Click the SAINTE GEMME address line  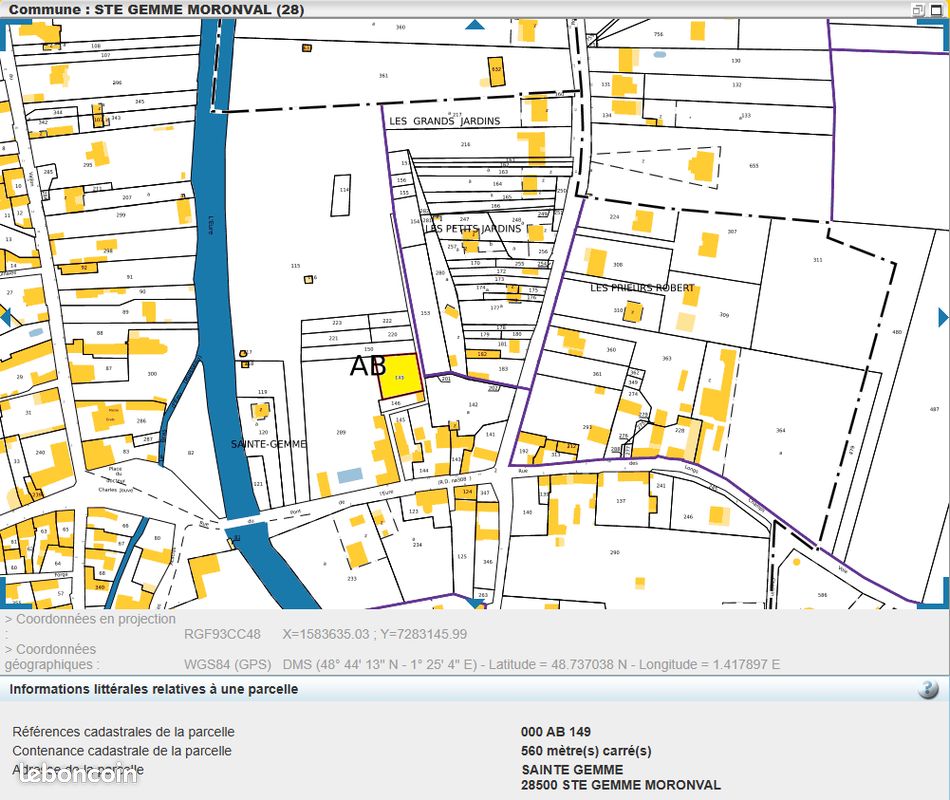click(x=572, y=770)
